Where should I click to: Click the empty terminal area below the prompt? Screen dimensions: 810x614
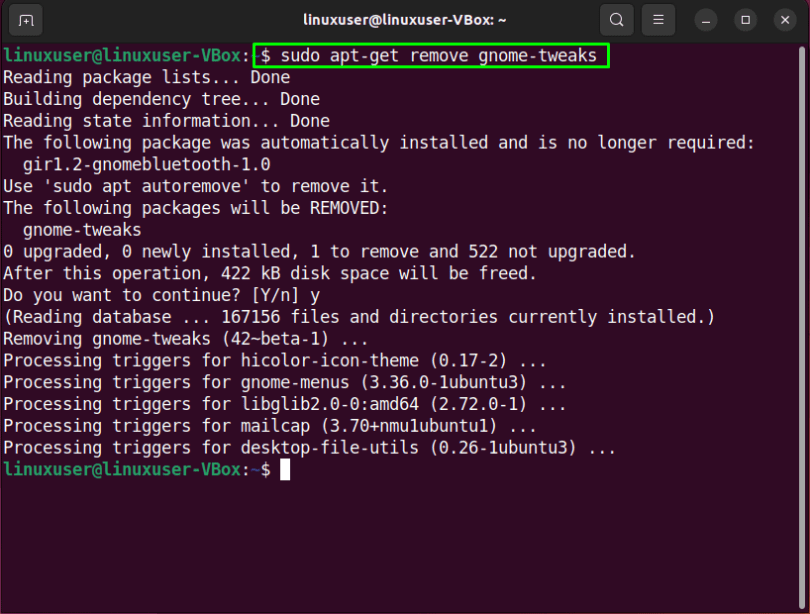click(400, 550)
